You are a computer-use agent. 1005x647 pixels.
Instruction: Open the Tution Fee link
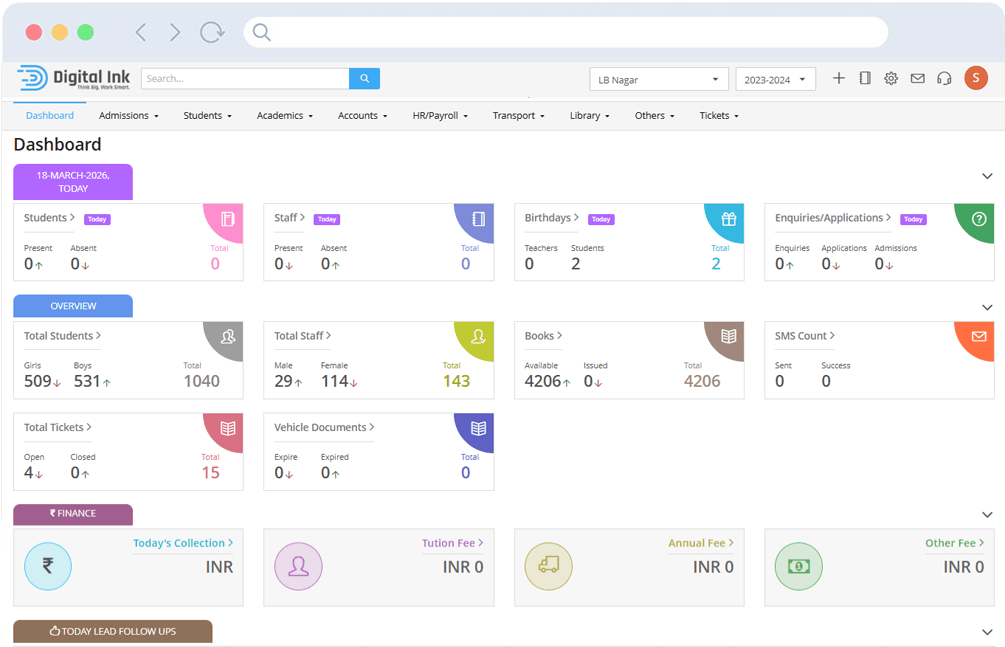tap(452, 543)
